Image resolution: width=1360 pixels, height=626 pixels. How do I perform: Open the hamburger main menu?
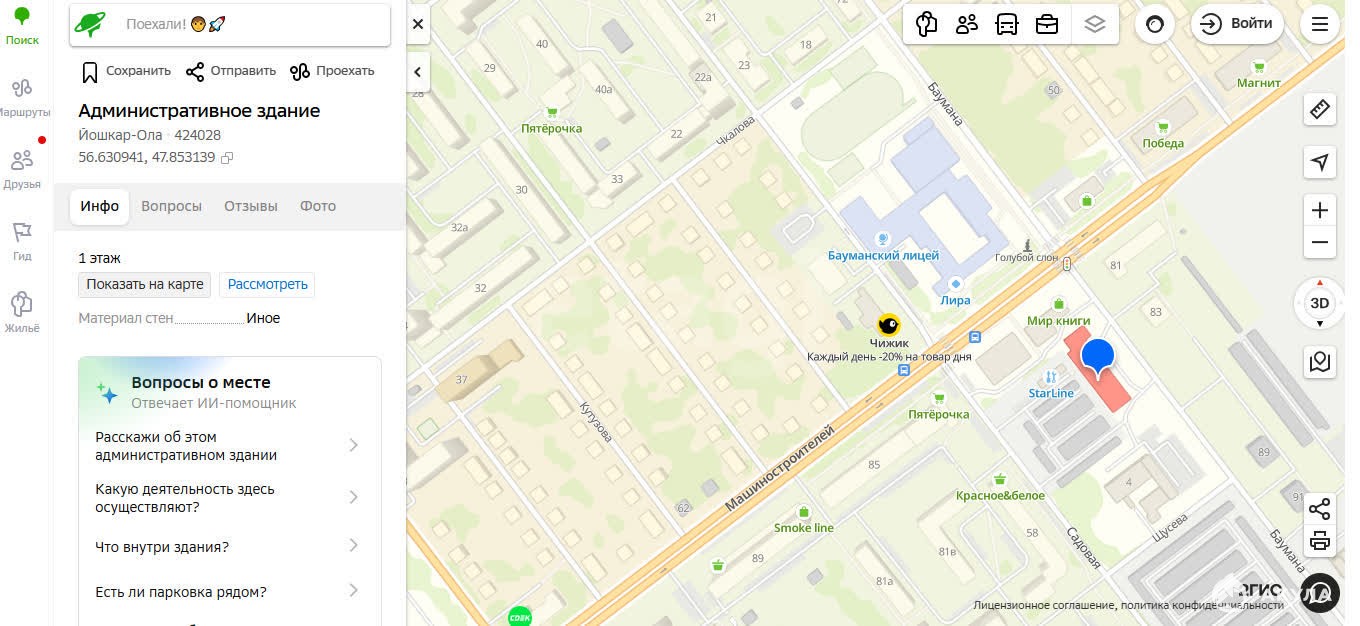(1320, 24)
